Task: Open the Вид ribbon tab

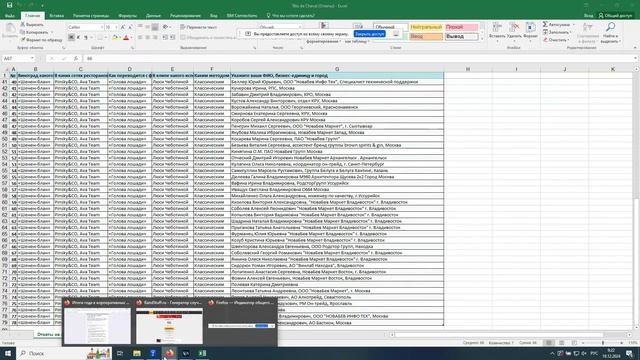Action: tap(213, 16)
